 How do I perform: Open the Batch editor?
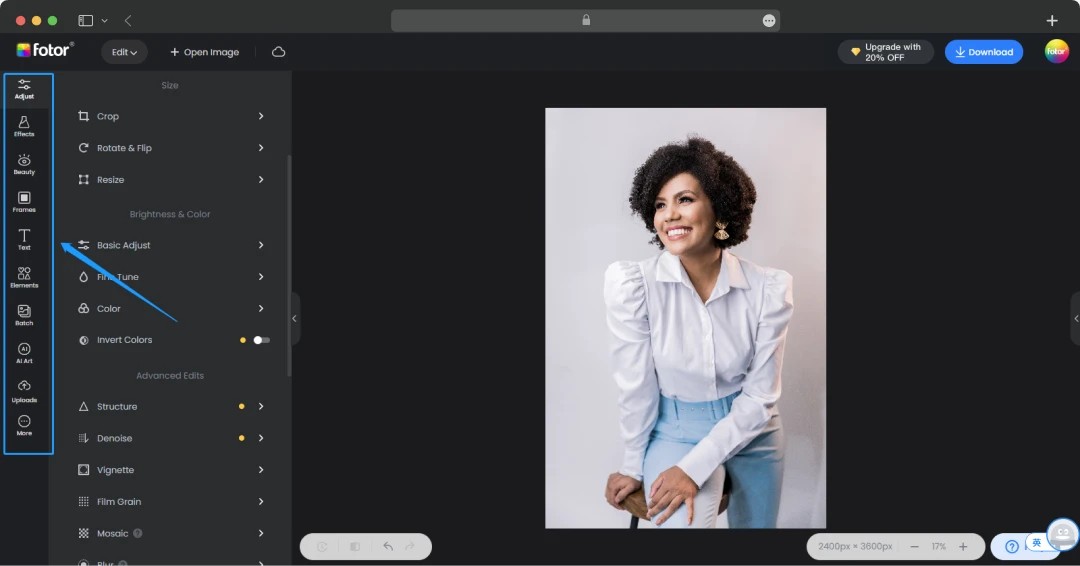[24, 315]
